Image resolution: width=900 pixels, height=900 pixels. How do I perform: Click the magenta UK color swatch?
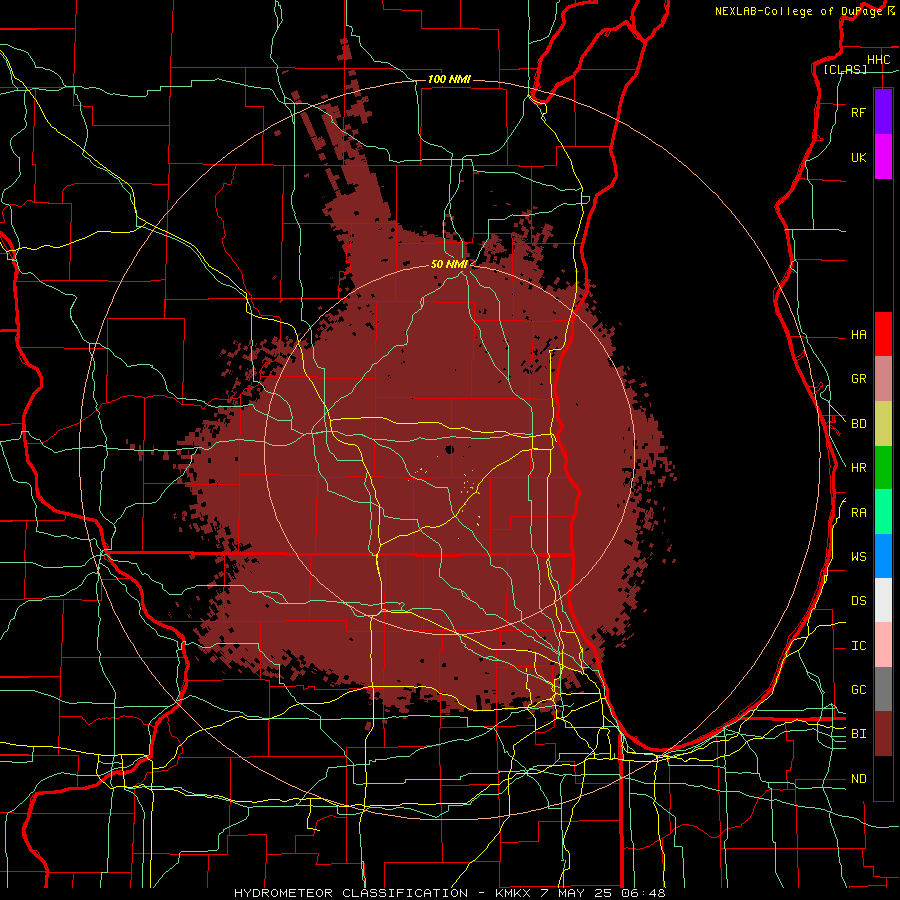[883, 157]
